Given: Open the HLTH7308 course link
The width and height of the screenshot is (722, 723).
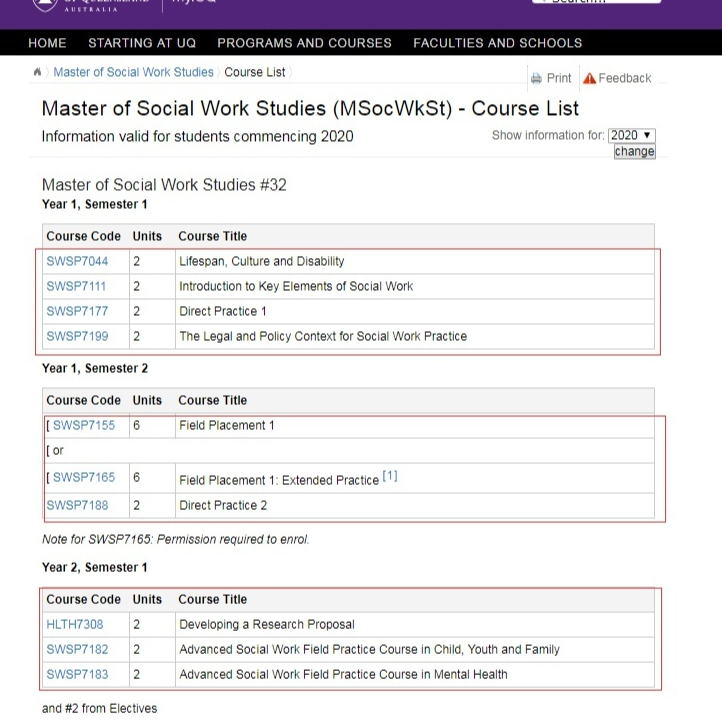Looking at the screenshot, I should (x=75, y=624).
